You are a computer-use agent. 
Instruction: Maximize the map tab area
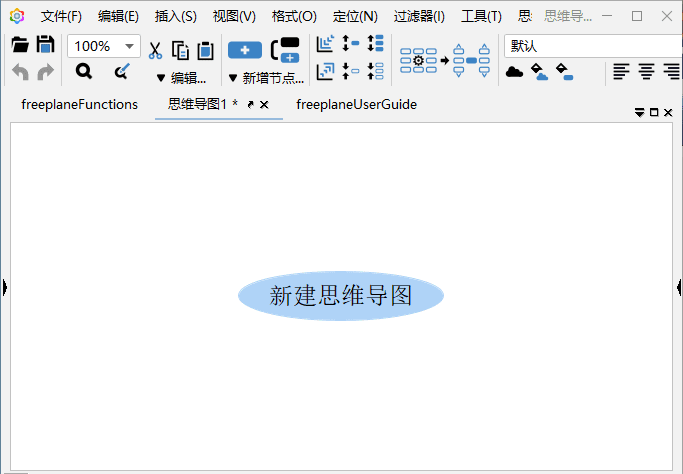(x=654, y=113)
